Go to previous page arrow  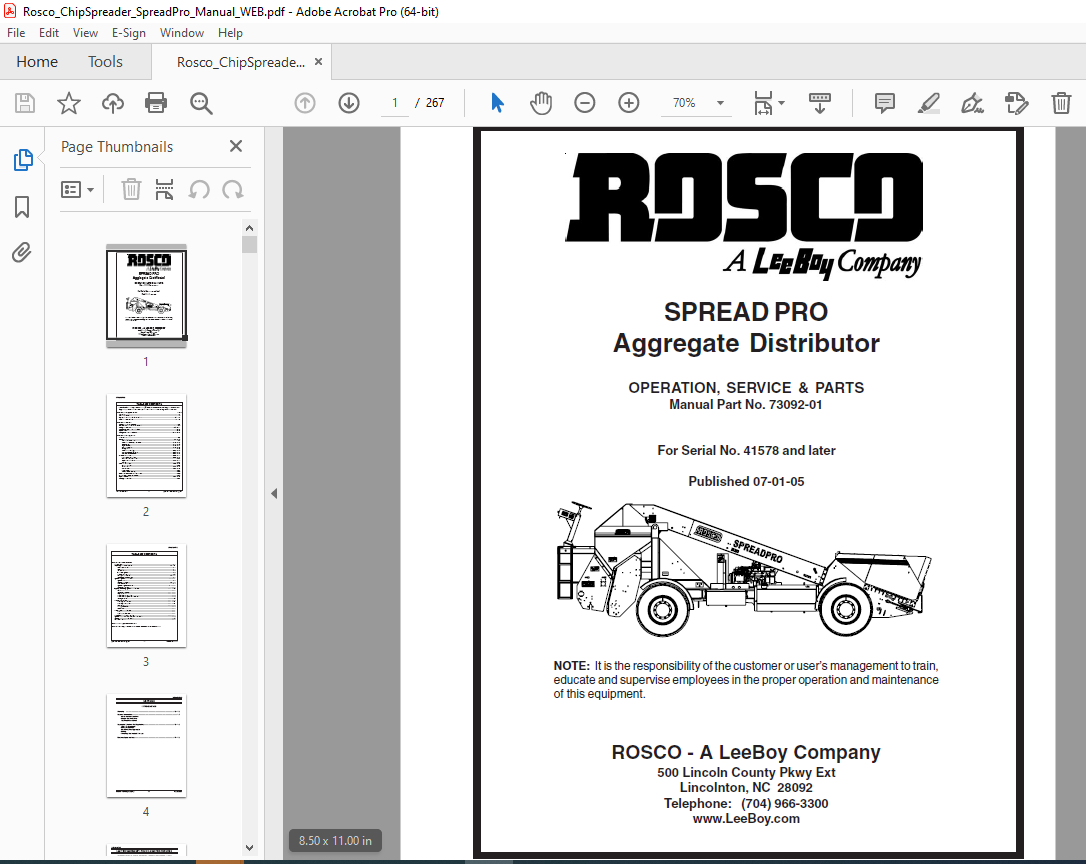pos(305,103)
